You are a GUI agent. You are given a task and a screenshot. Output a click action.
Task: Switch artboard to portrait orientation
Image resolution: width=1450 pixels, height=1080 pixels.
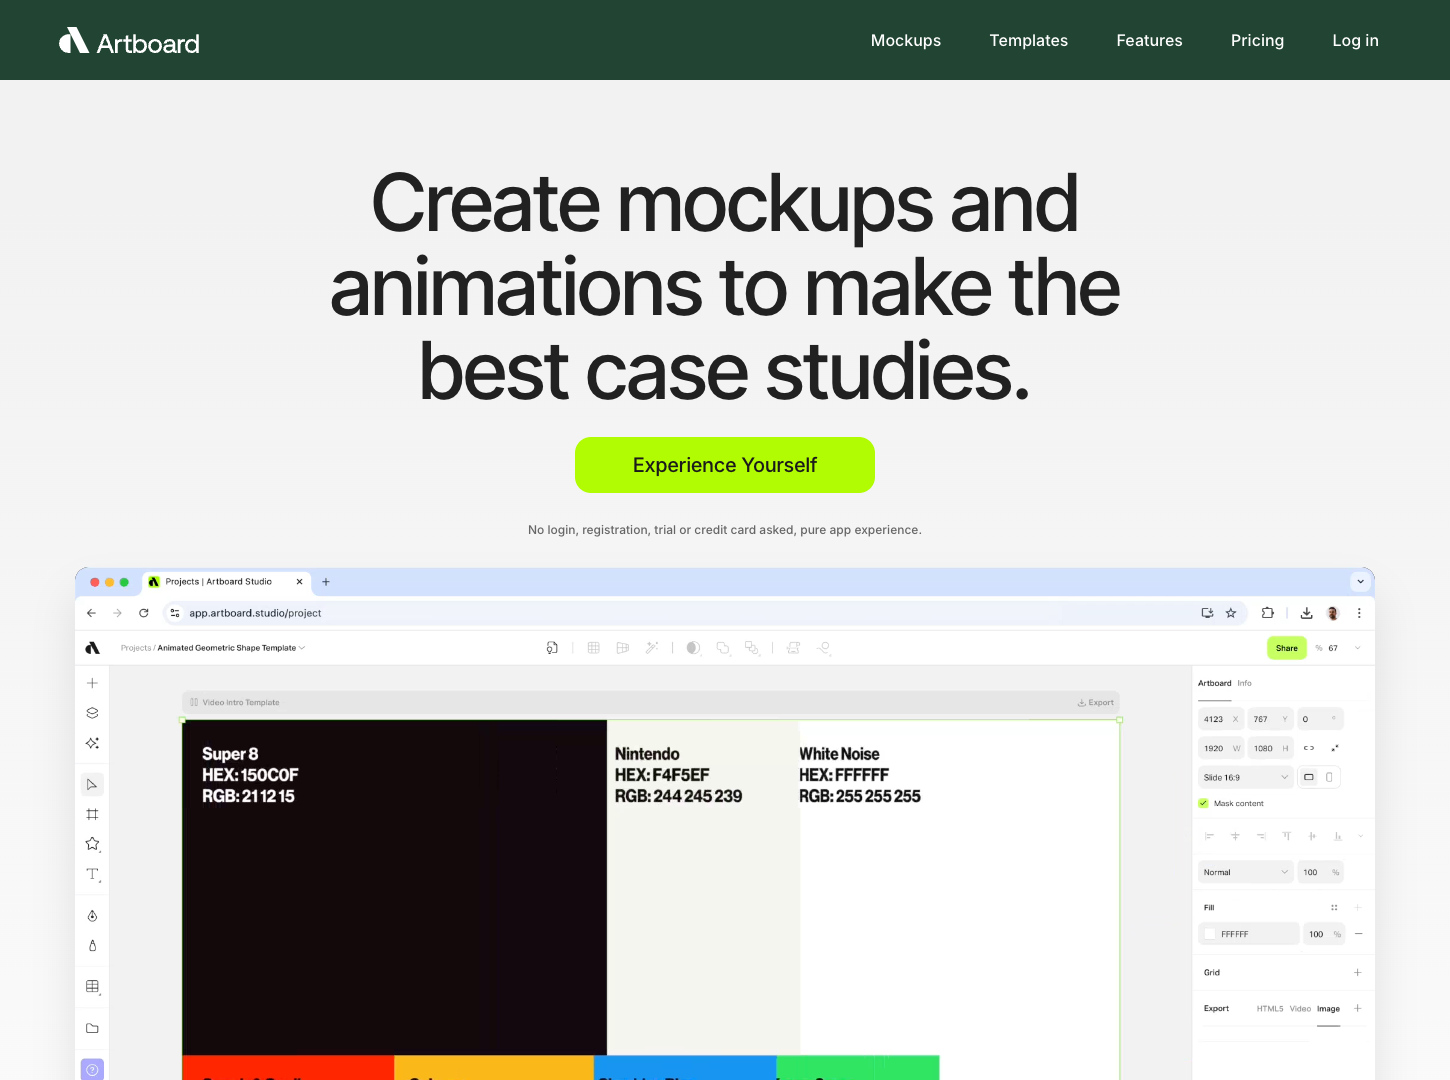coord(1329,777)
